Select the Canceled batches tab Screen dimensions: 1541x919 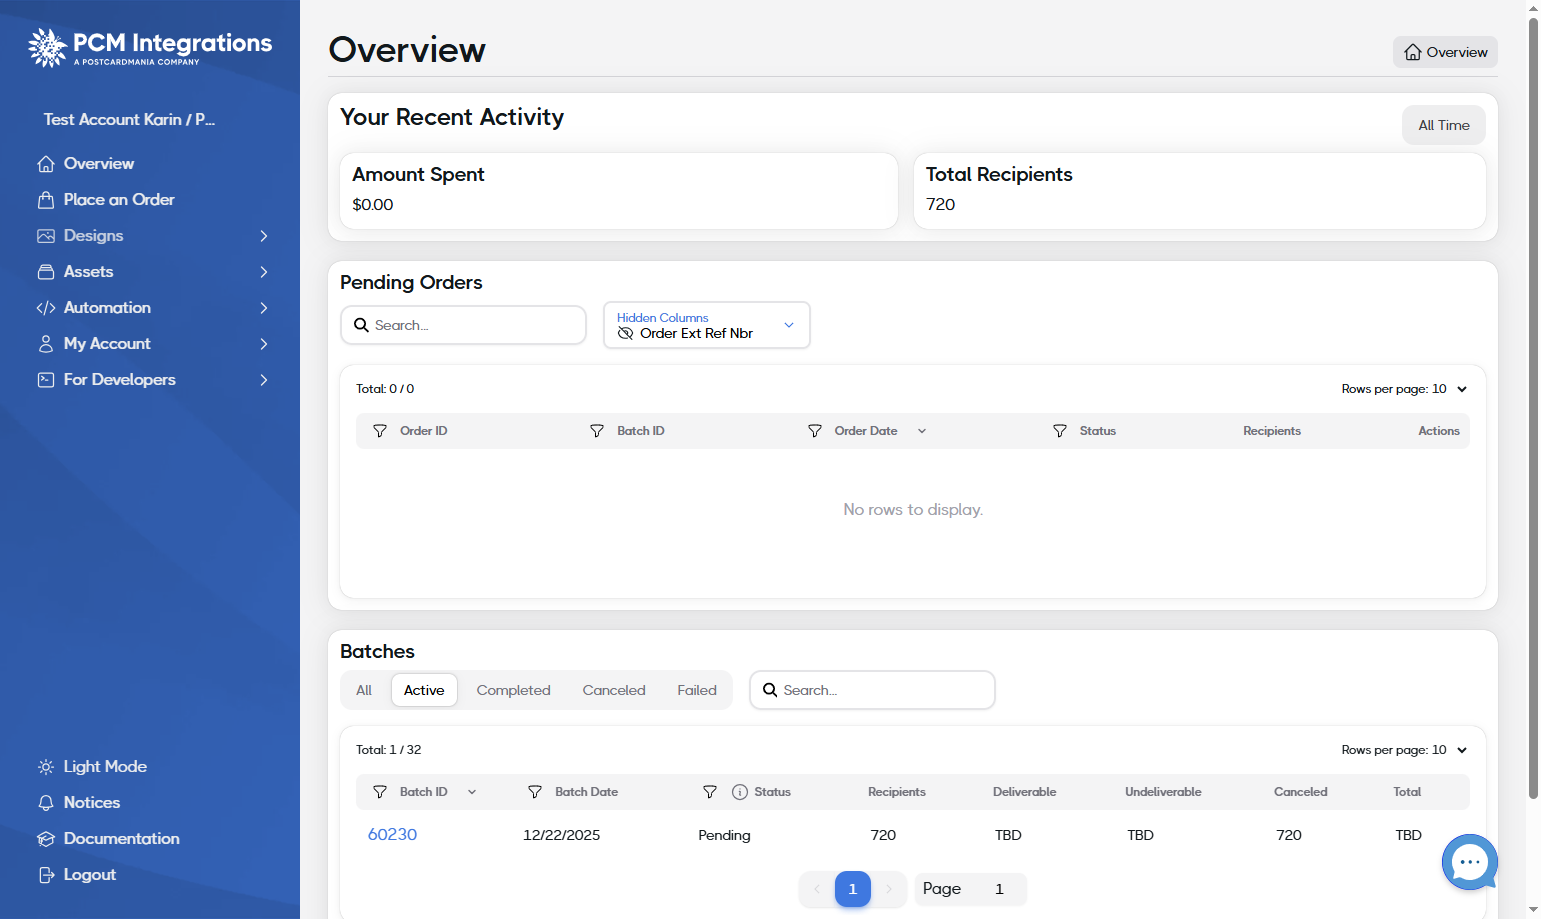614,690
